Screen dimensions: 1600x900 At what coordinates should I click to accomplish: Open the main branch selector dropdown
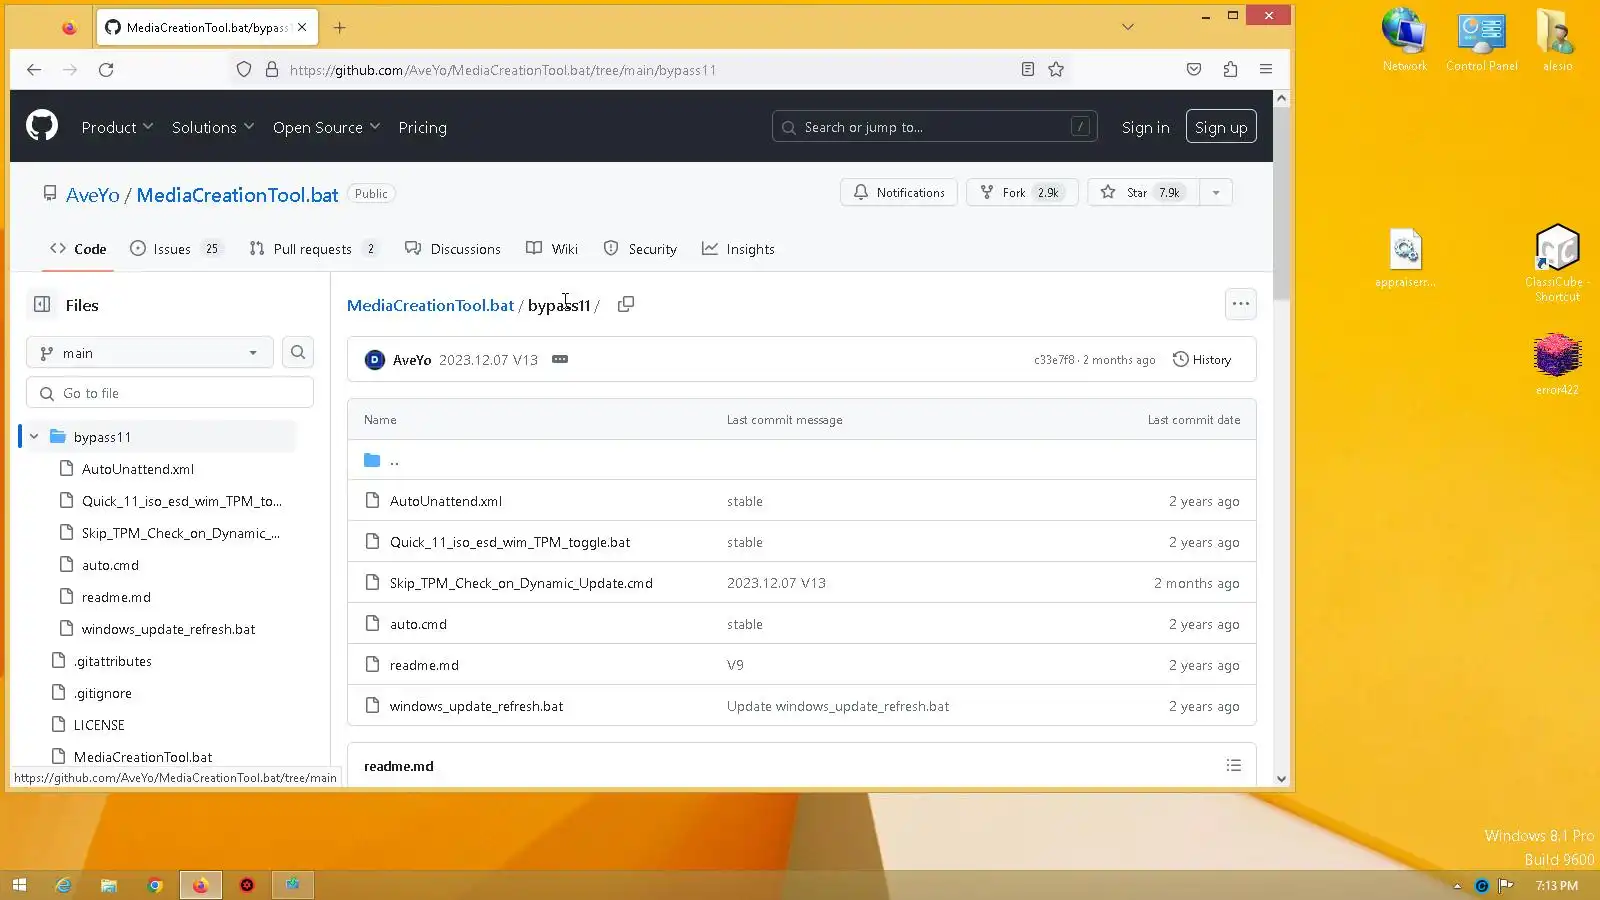pyautogui.click(x=150, y=353)
